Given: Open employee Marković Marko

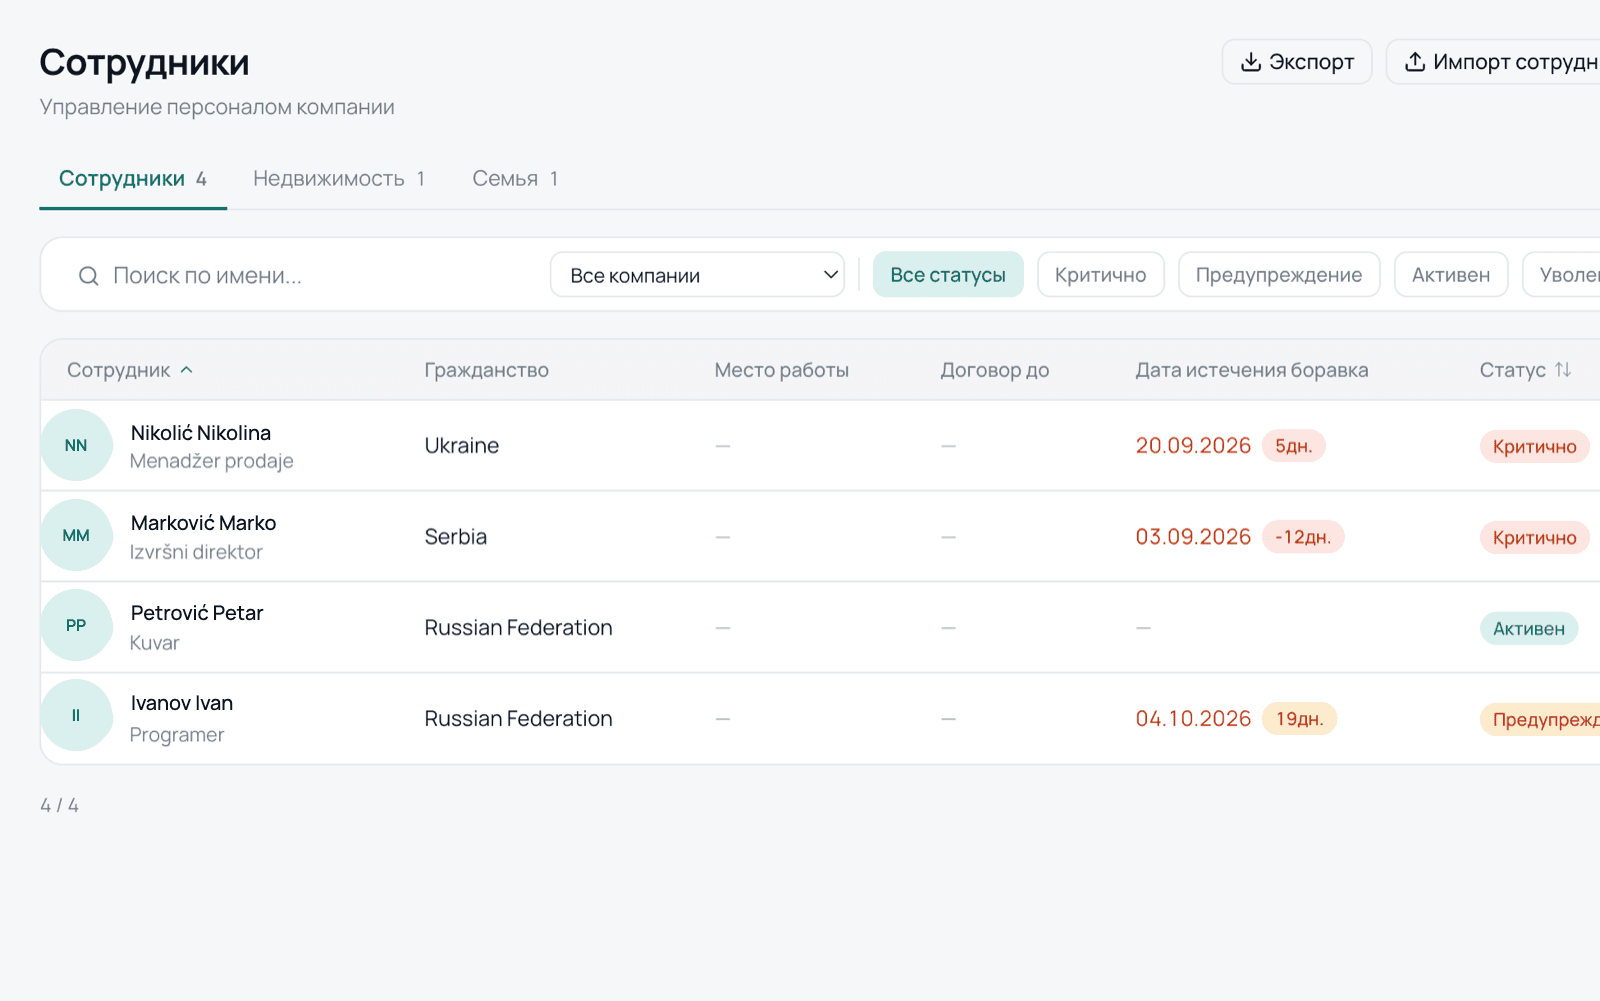Looking at the screenshot, I should click(x=204, y=523).
